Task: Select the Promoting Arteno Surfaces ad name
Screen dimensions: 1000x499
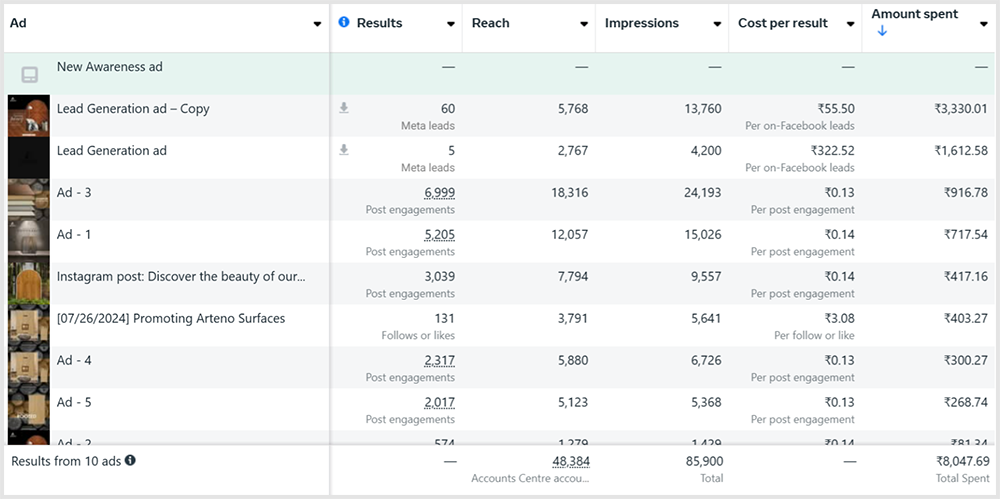Action: click(170, 318)
